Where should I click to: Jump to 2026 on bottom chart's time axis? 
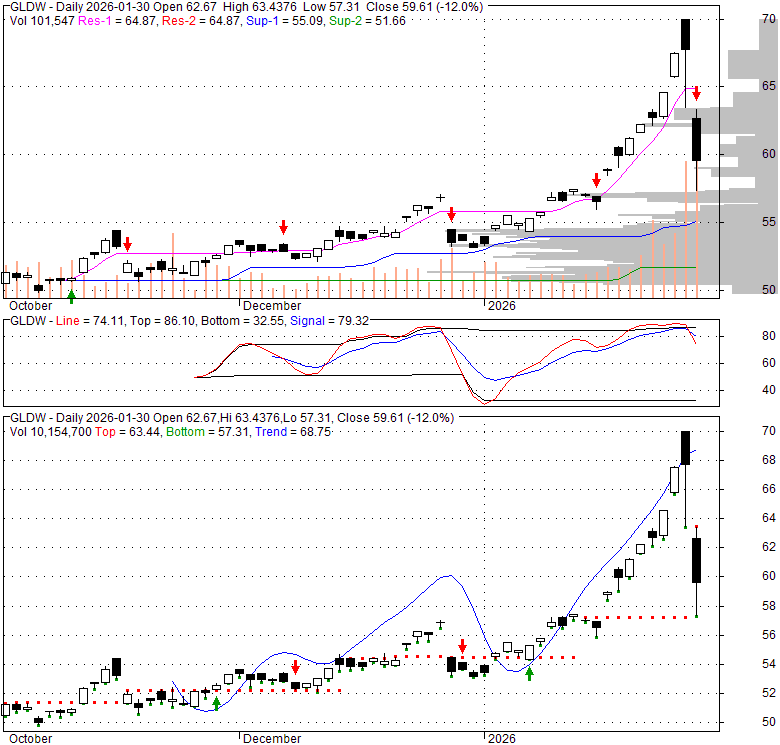(501, 738)
